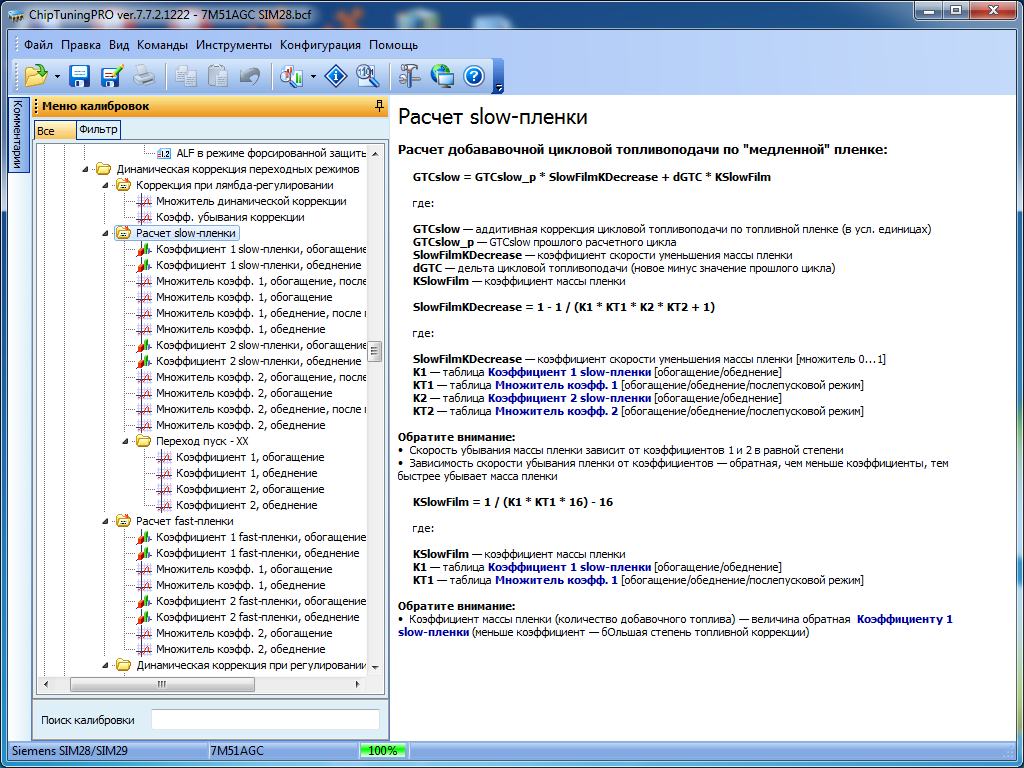This screenshot has height=768, width=1024.
Task: Toggle the pin on Меню калибровок panel
Action: [x=379, y=105]
